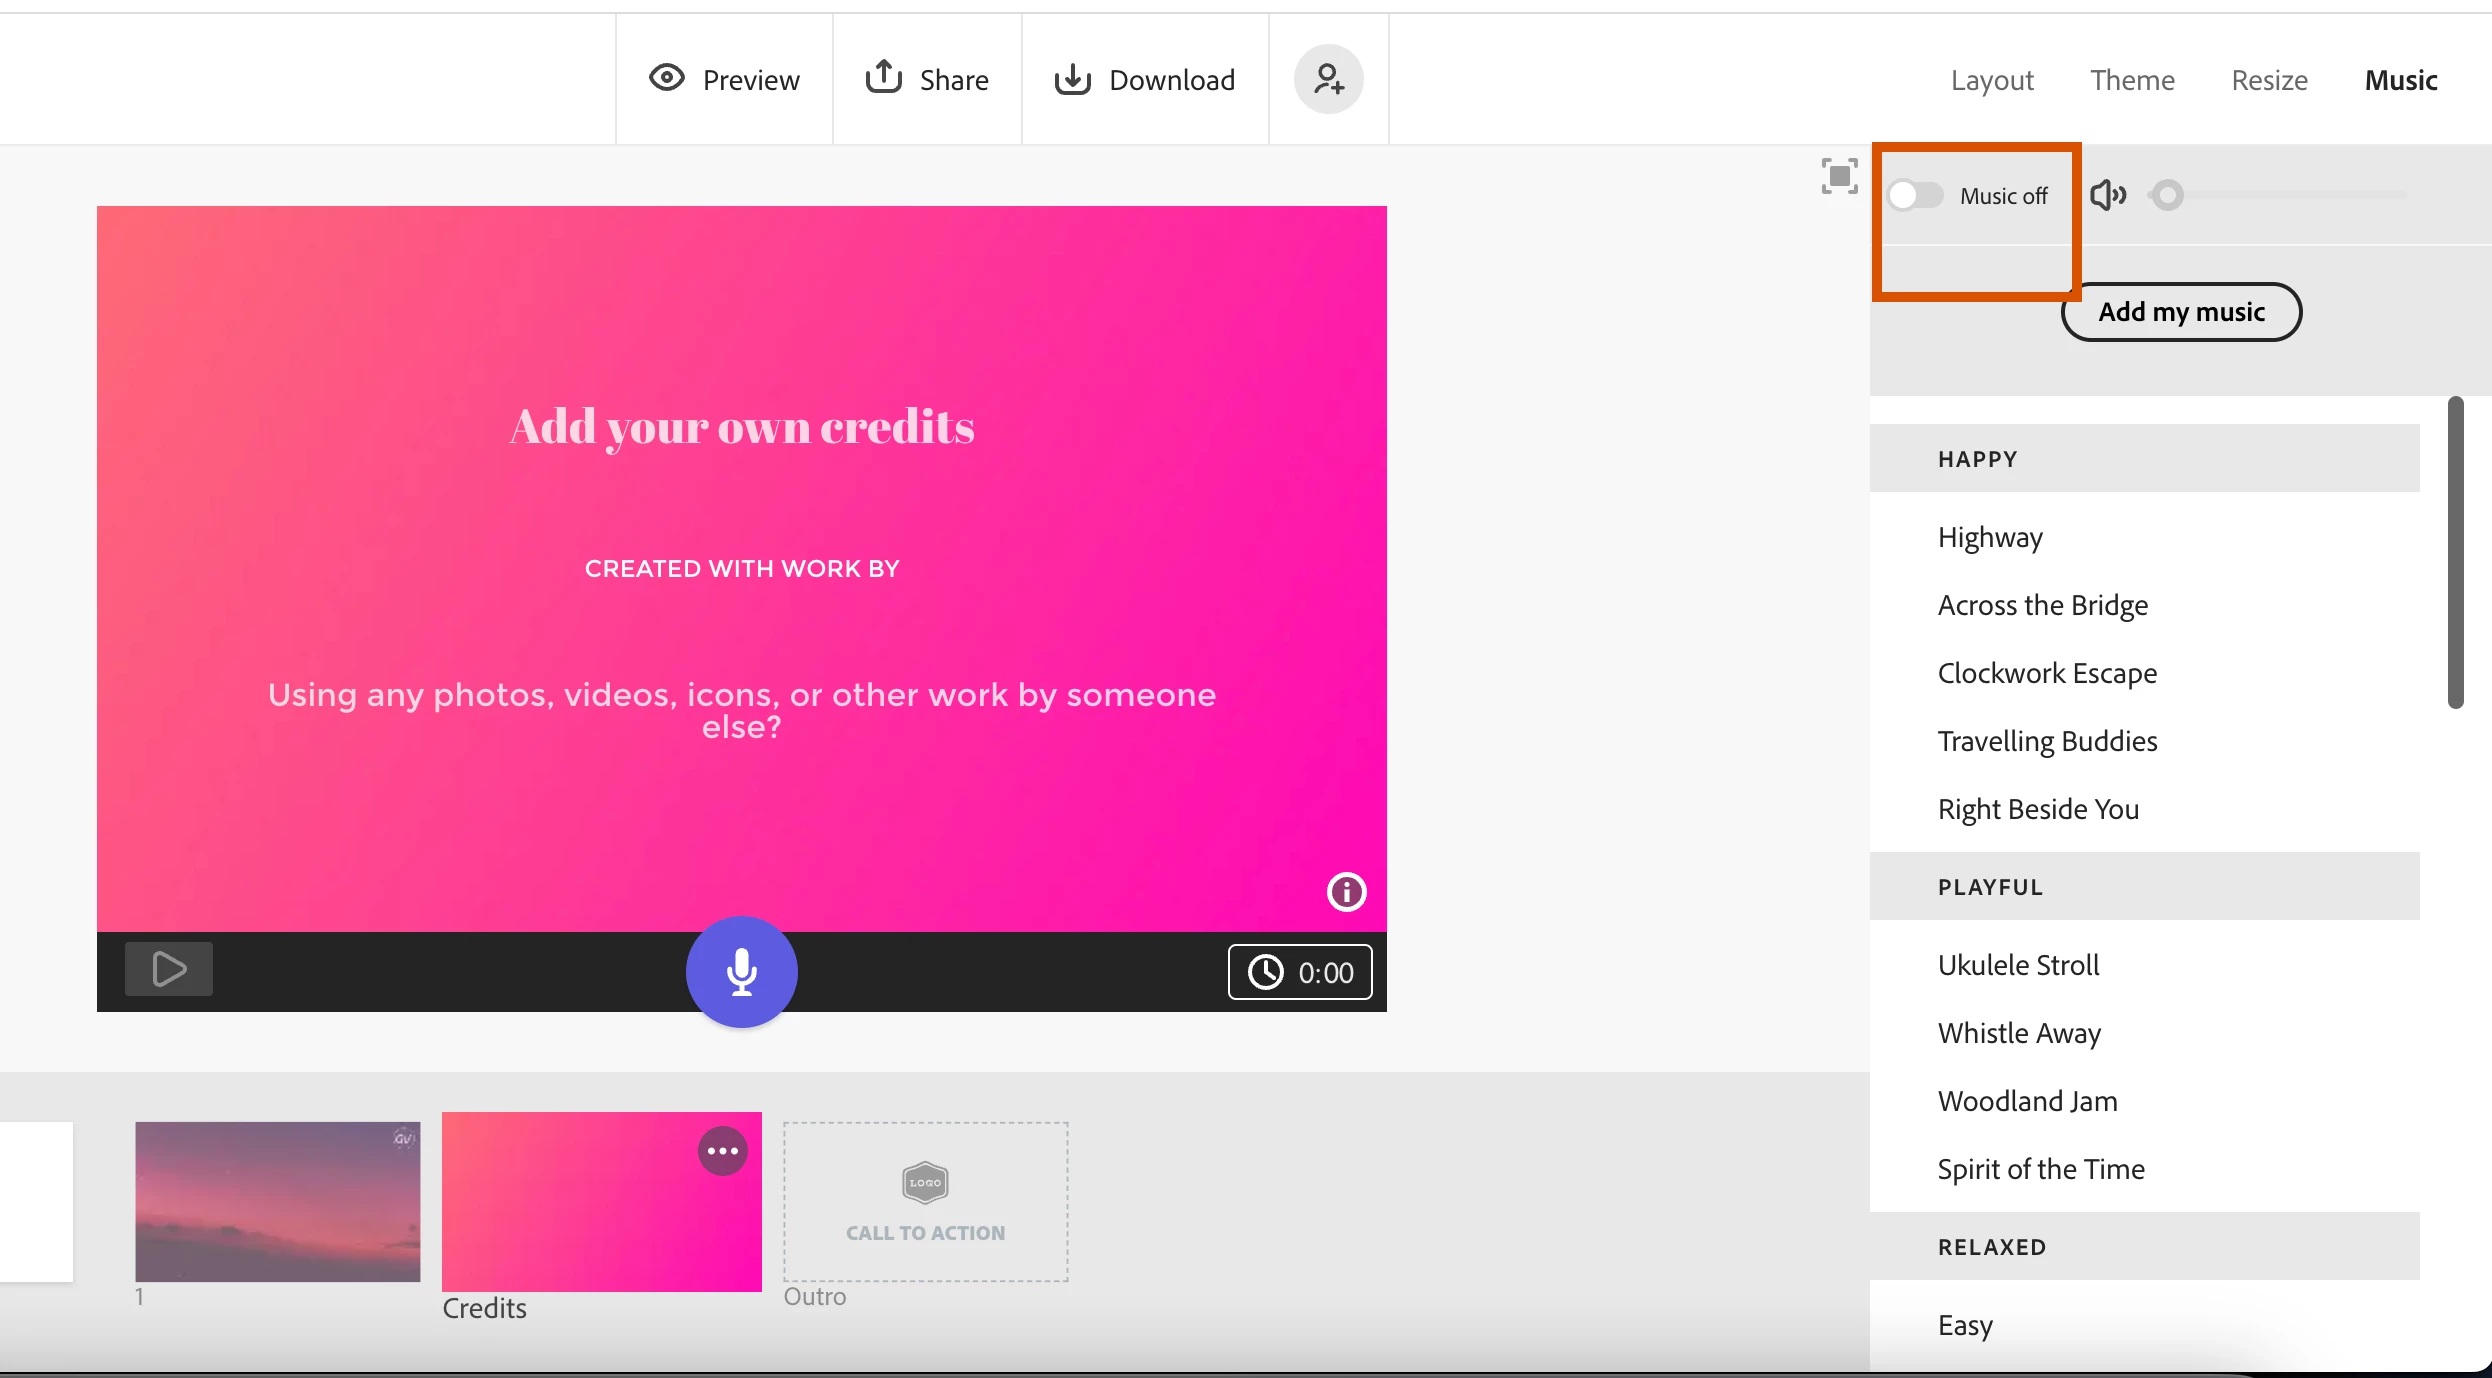Image resolution: width=2492 pixels, height=1378 pixels.
Task: Select slide 1 sunset thumbnail
Action: pyautogui.click(x=278, y=1201)
